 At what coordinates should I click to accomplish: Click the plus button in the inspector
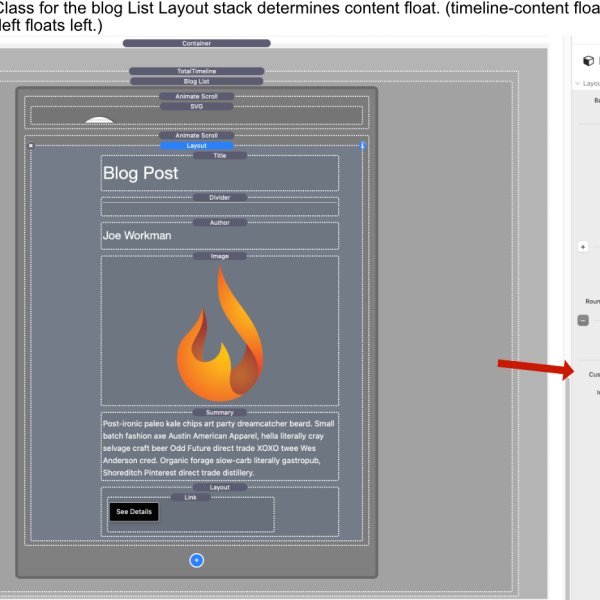point(583,246)
